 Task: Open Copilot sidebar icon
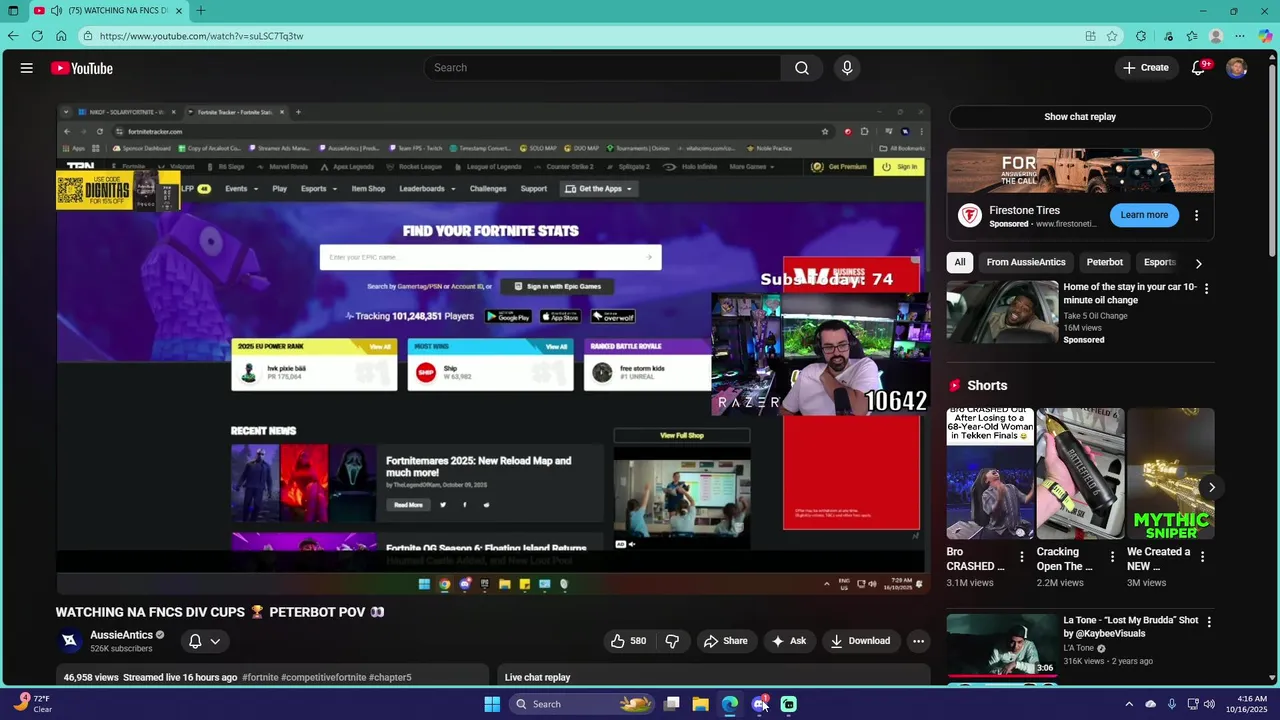(x=1265, y=36)
